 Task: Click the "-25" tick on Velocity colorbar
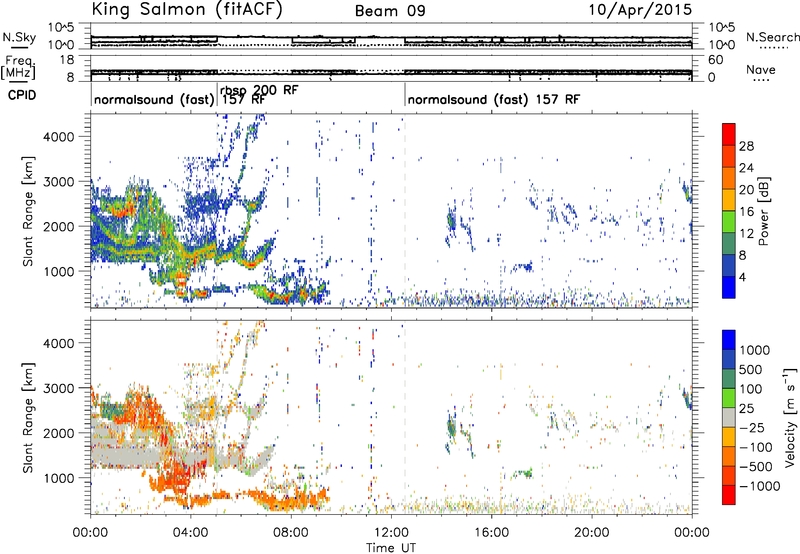tap(751, 428)
